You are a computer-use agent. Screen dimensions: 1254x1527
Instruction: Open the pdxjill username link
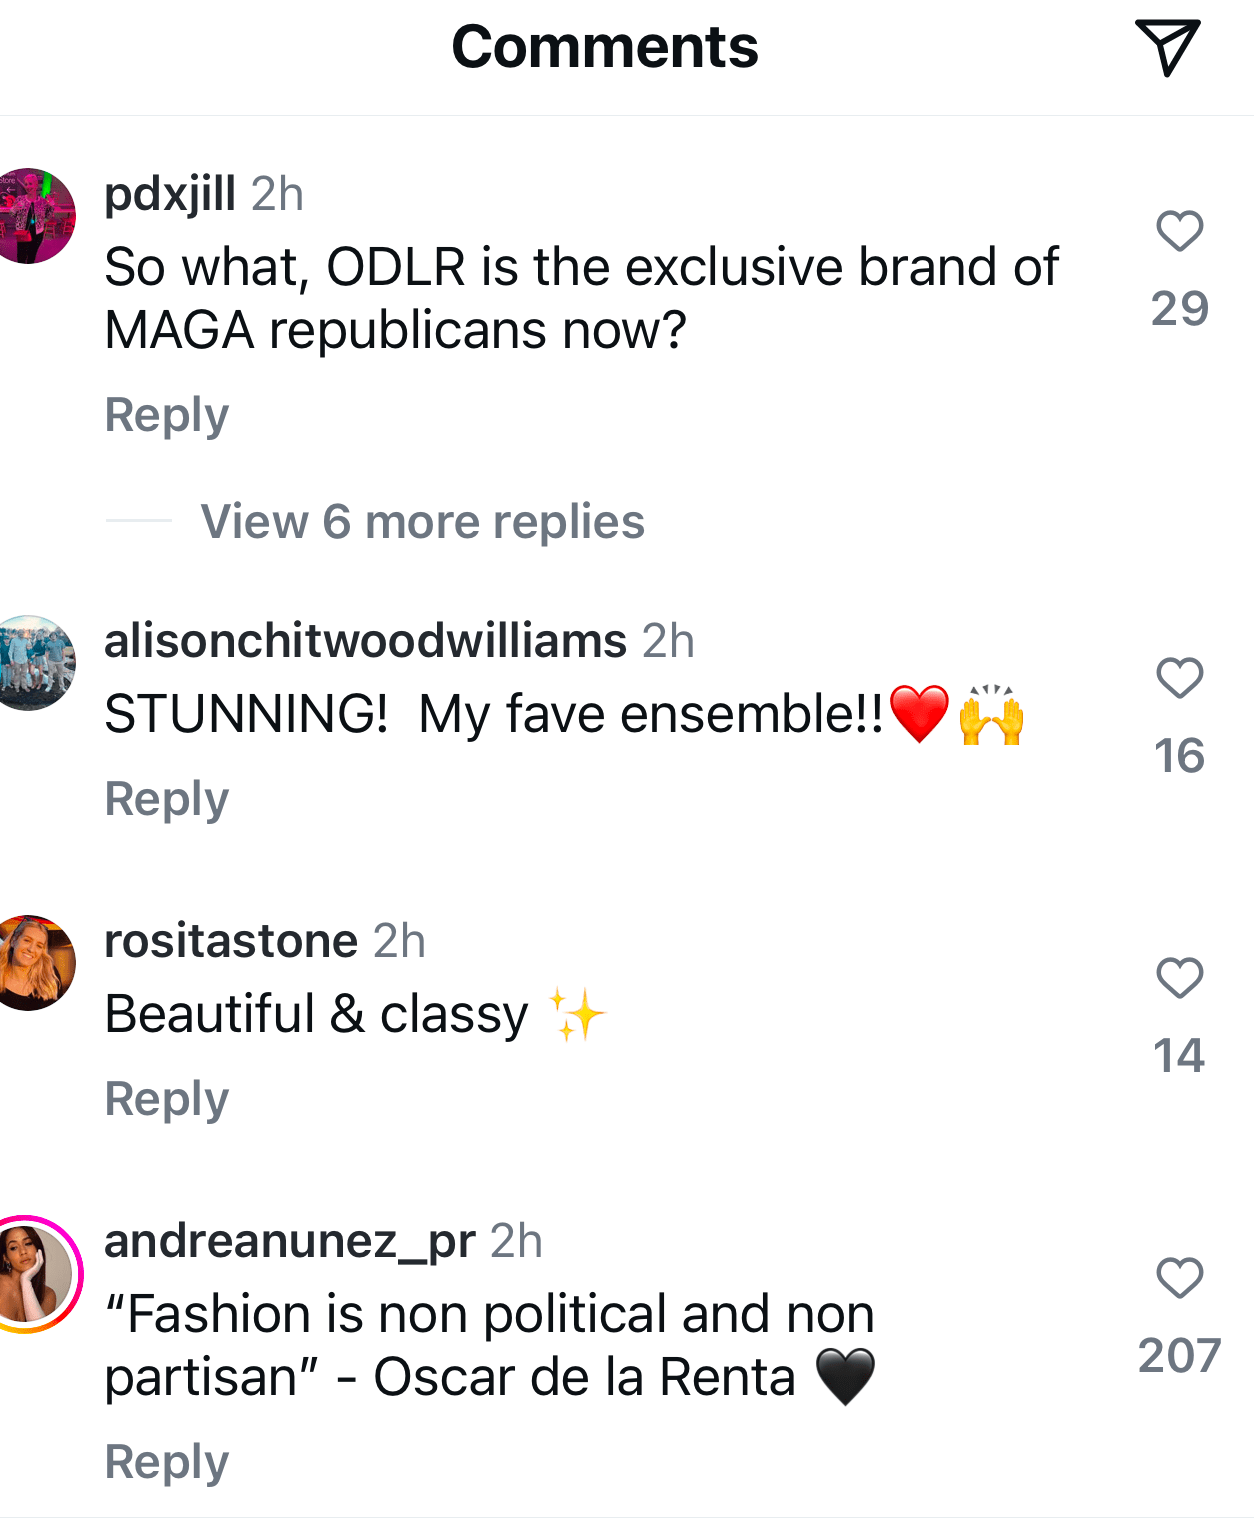(x=170, y=194)
